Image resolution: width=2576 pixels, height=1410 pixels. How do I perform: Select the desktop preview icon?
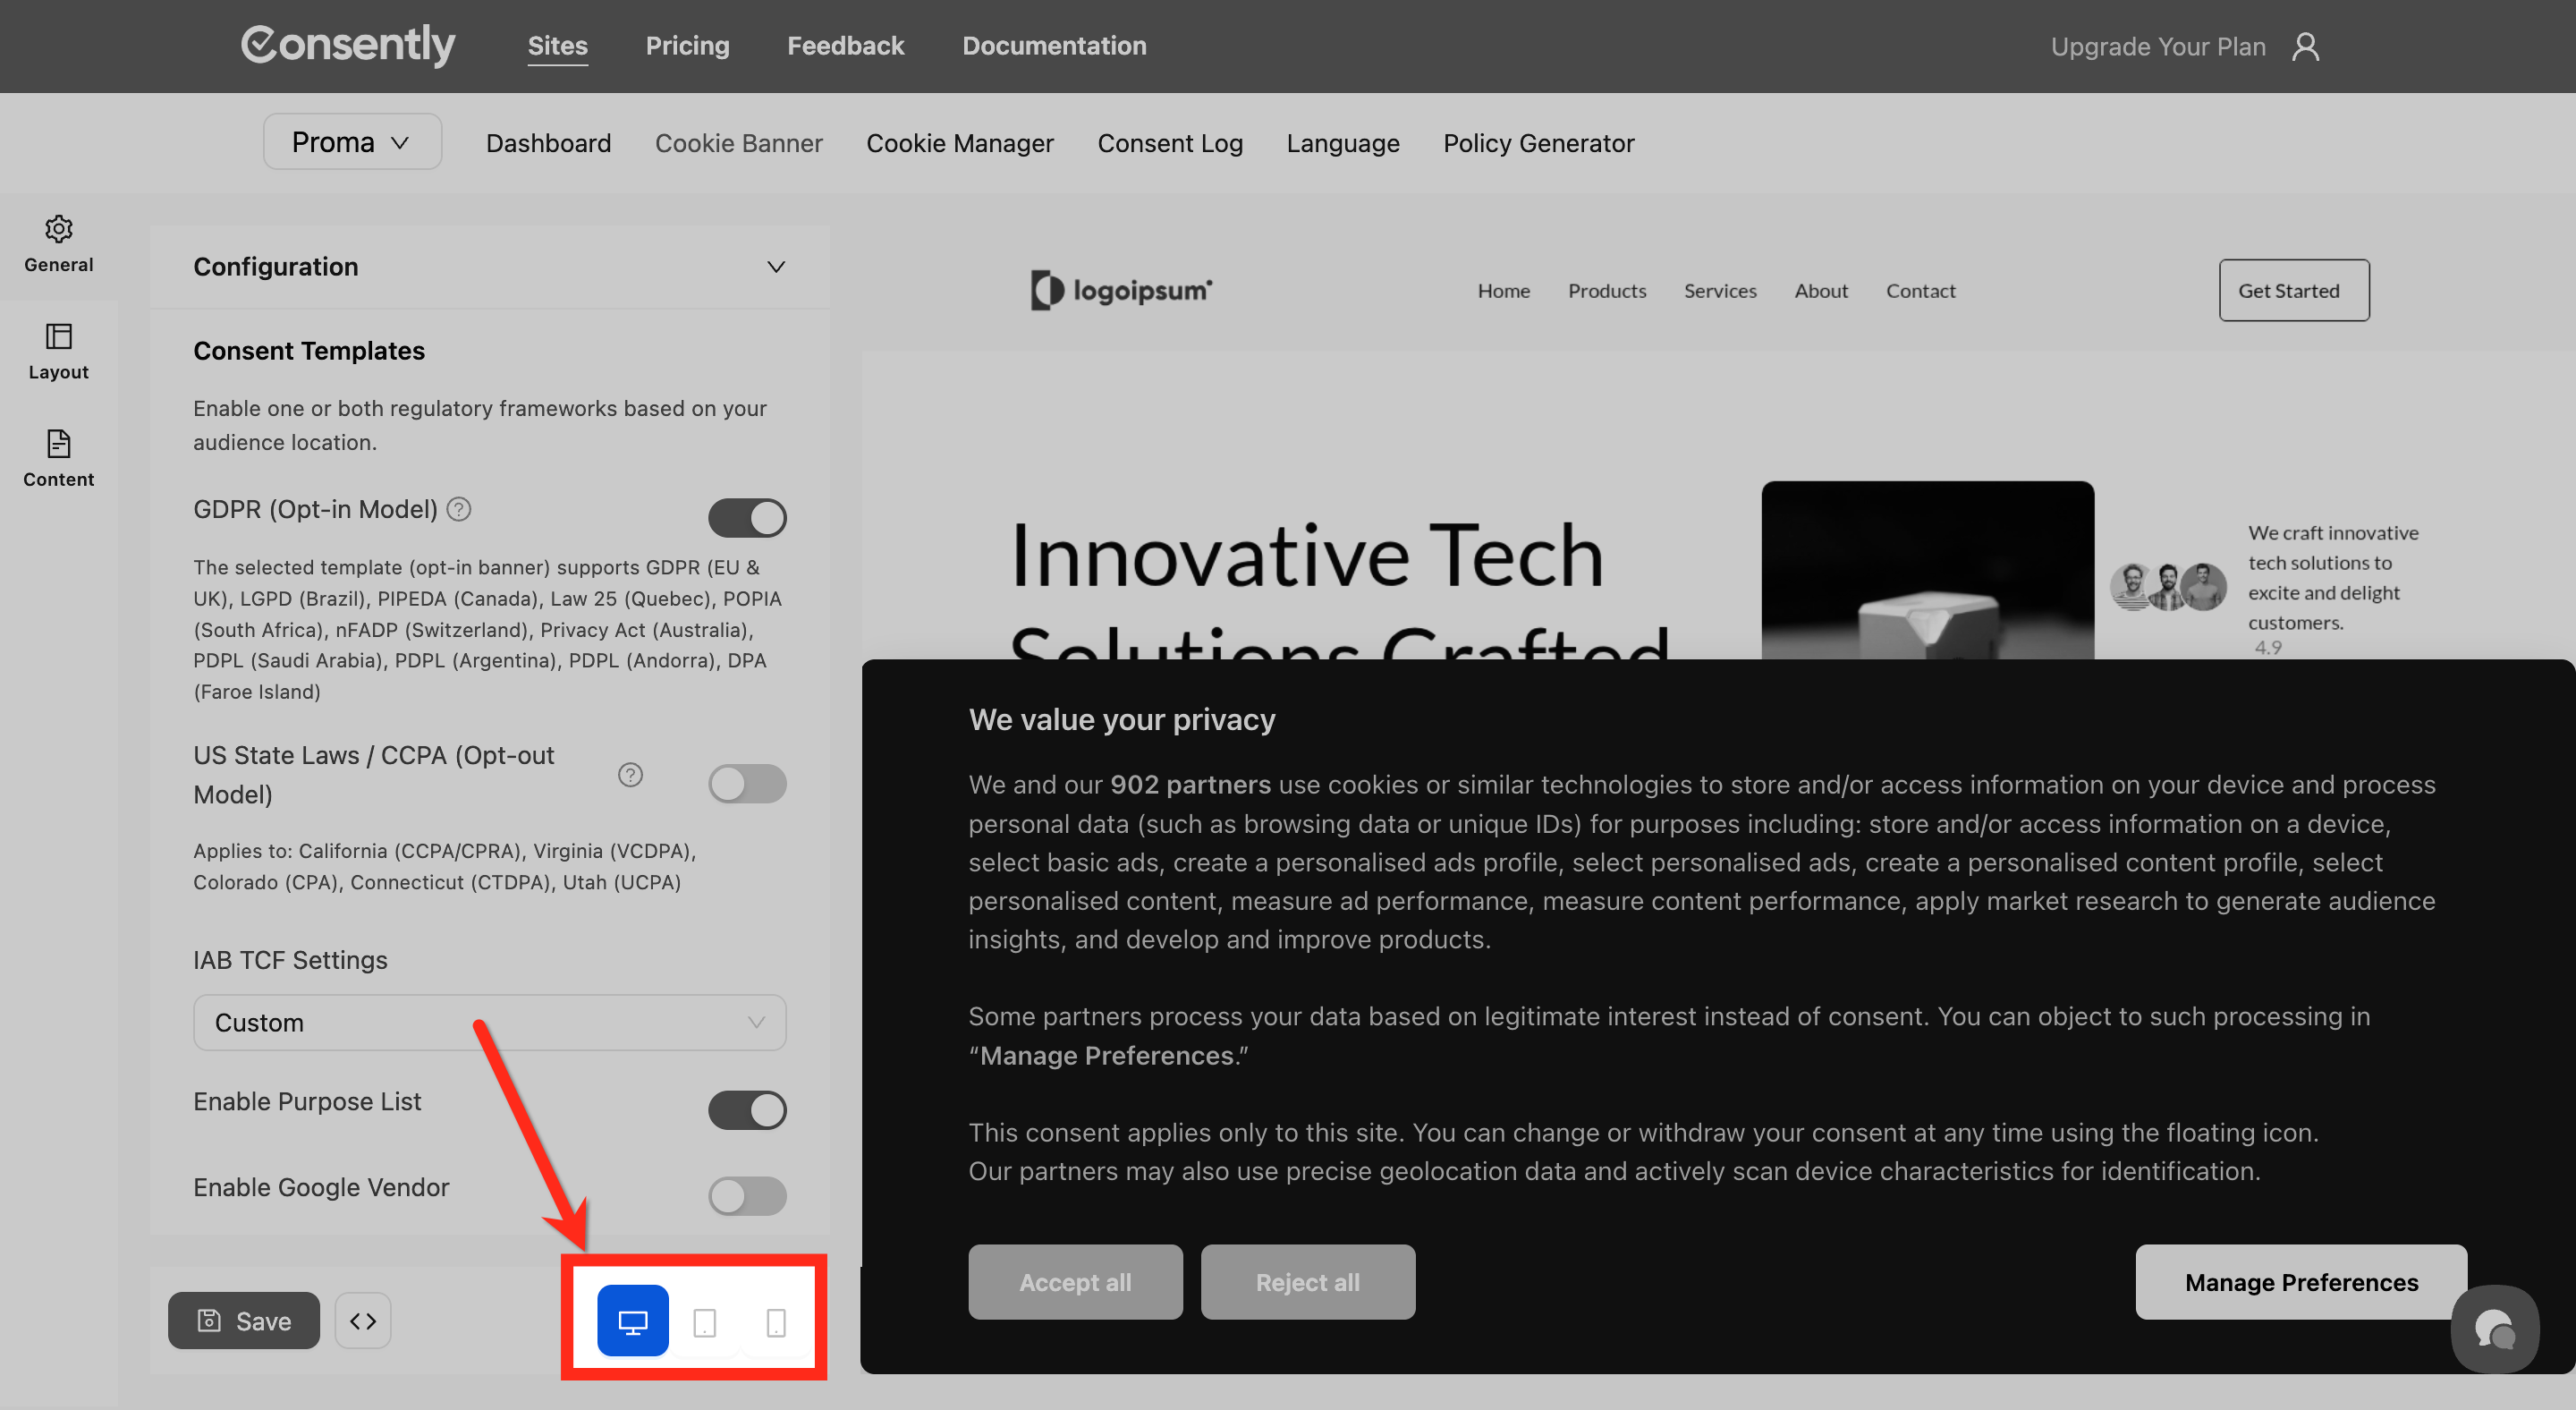632,1321
